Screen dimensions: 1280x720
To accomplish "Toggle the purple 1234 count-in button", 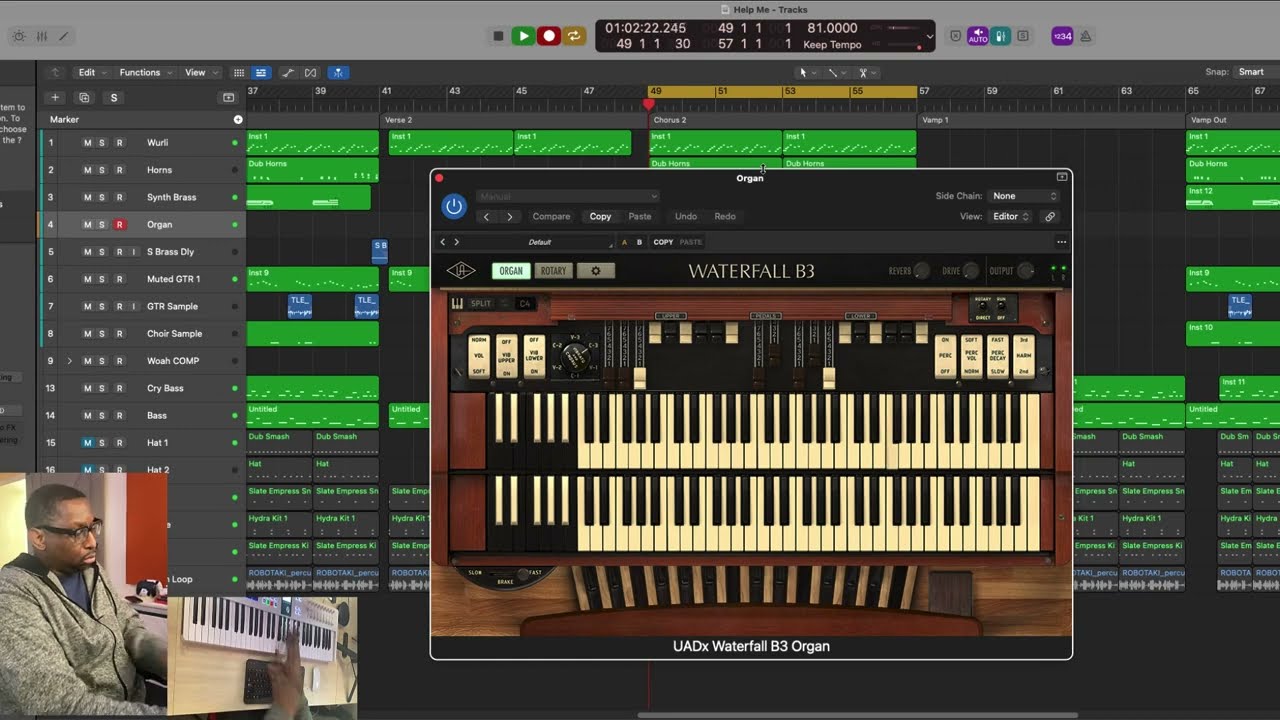I will [1062, 36].
